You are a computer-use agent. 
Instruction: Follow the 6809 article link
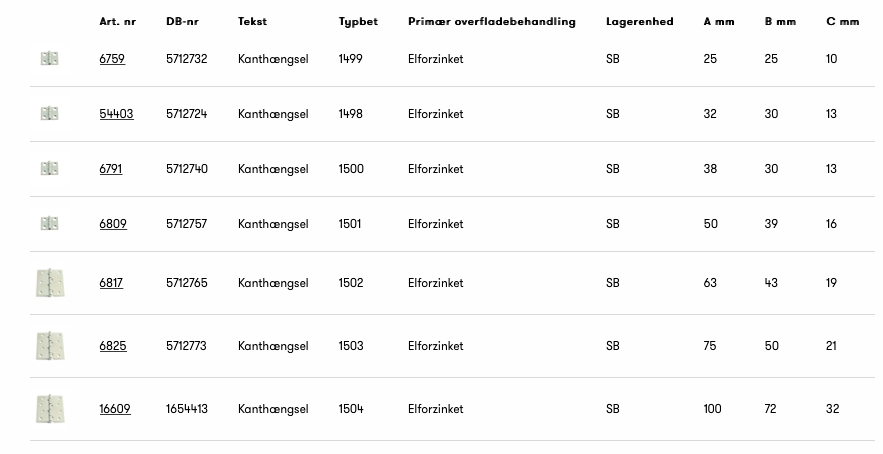(x=113, y=224)
